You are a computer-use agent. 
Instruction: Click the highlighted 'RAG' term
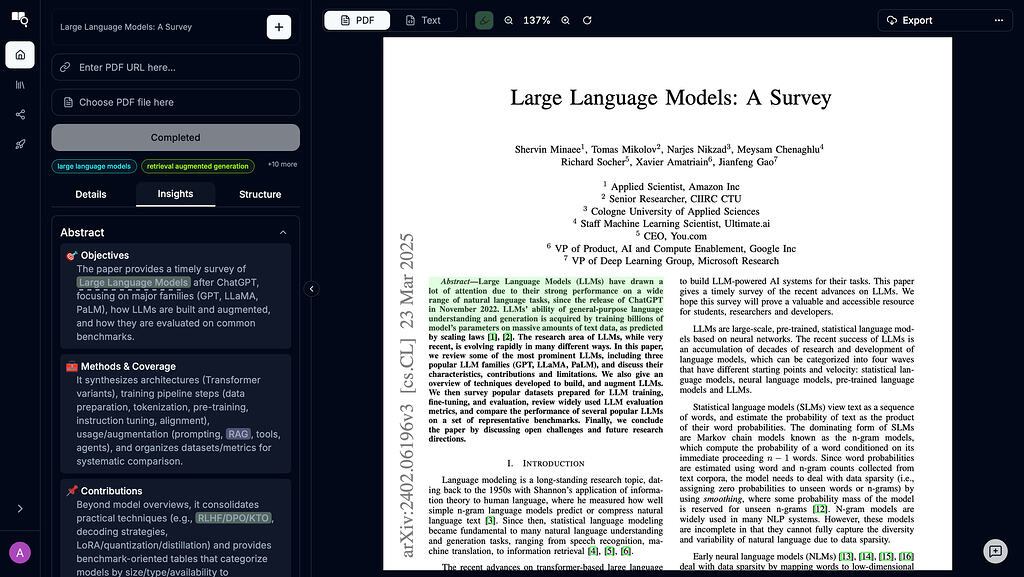(x=238, y=434)
